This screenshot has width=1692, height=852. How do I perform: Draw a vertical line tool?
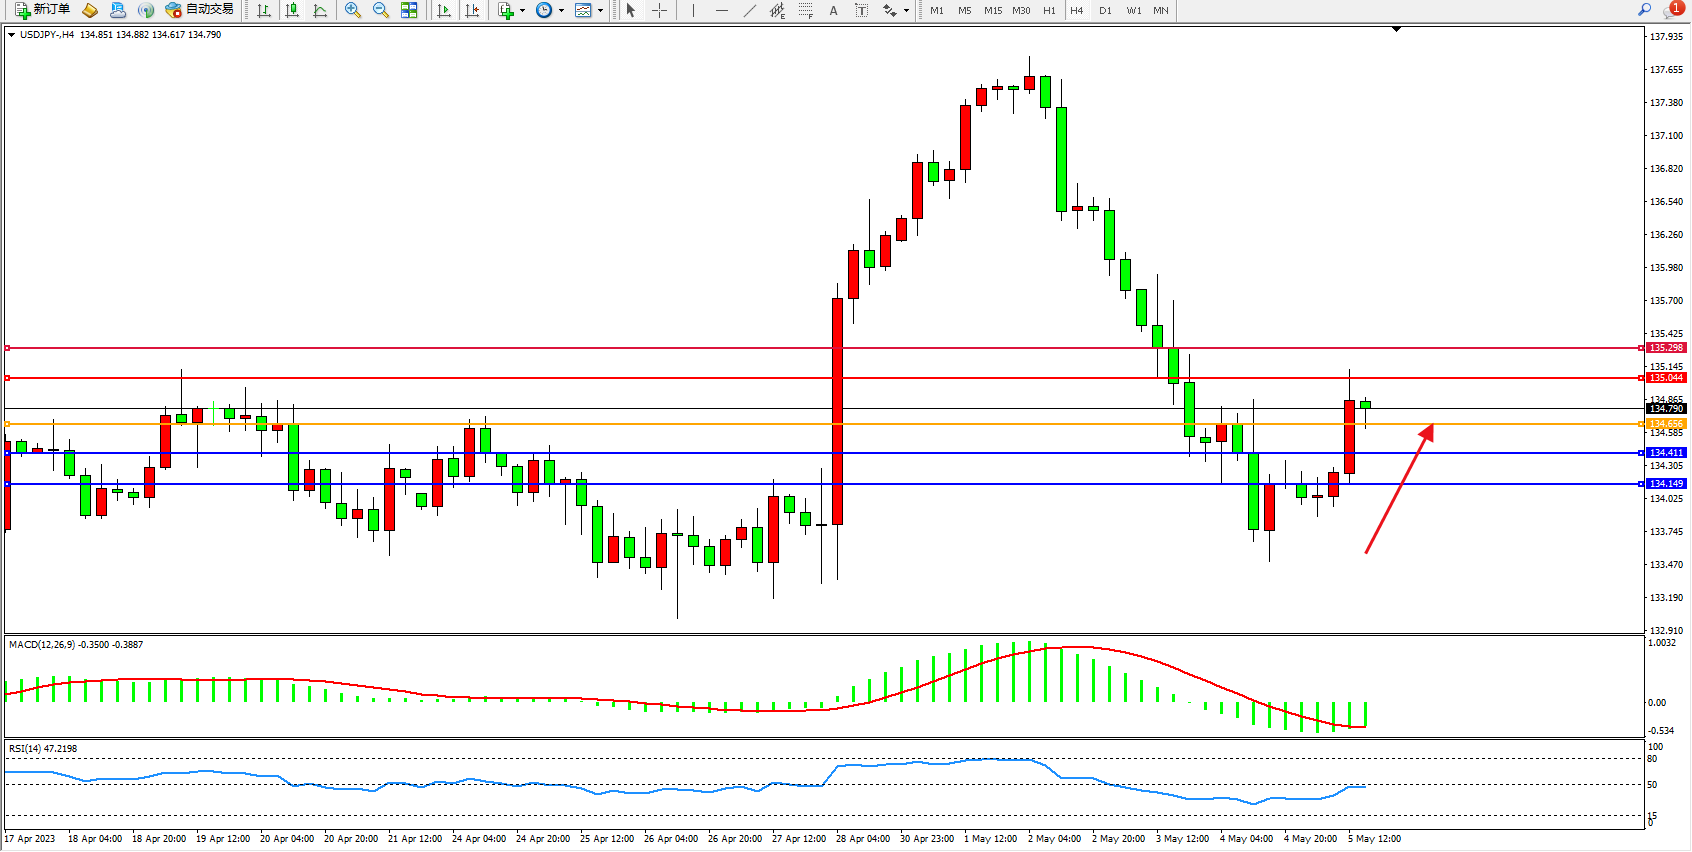click(693, 10)
